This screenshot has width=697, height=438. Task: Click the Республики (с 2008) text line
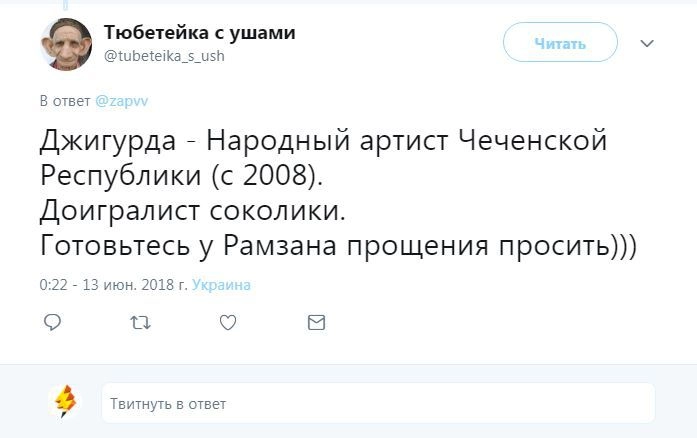click(183, 176)
